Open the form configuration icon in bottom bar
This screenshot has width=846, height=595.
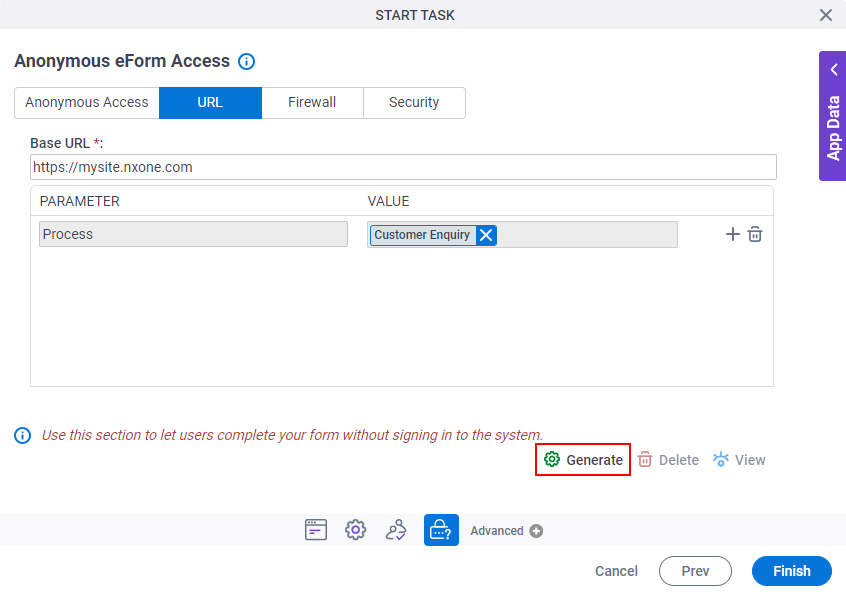point(316,530)
